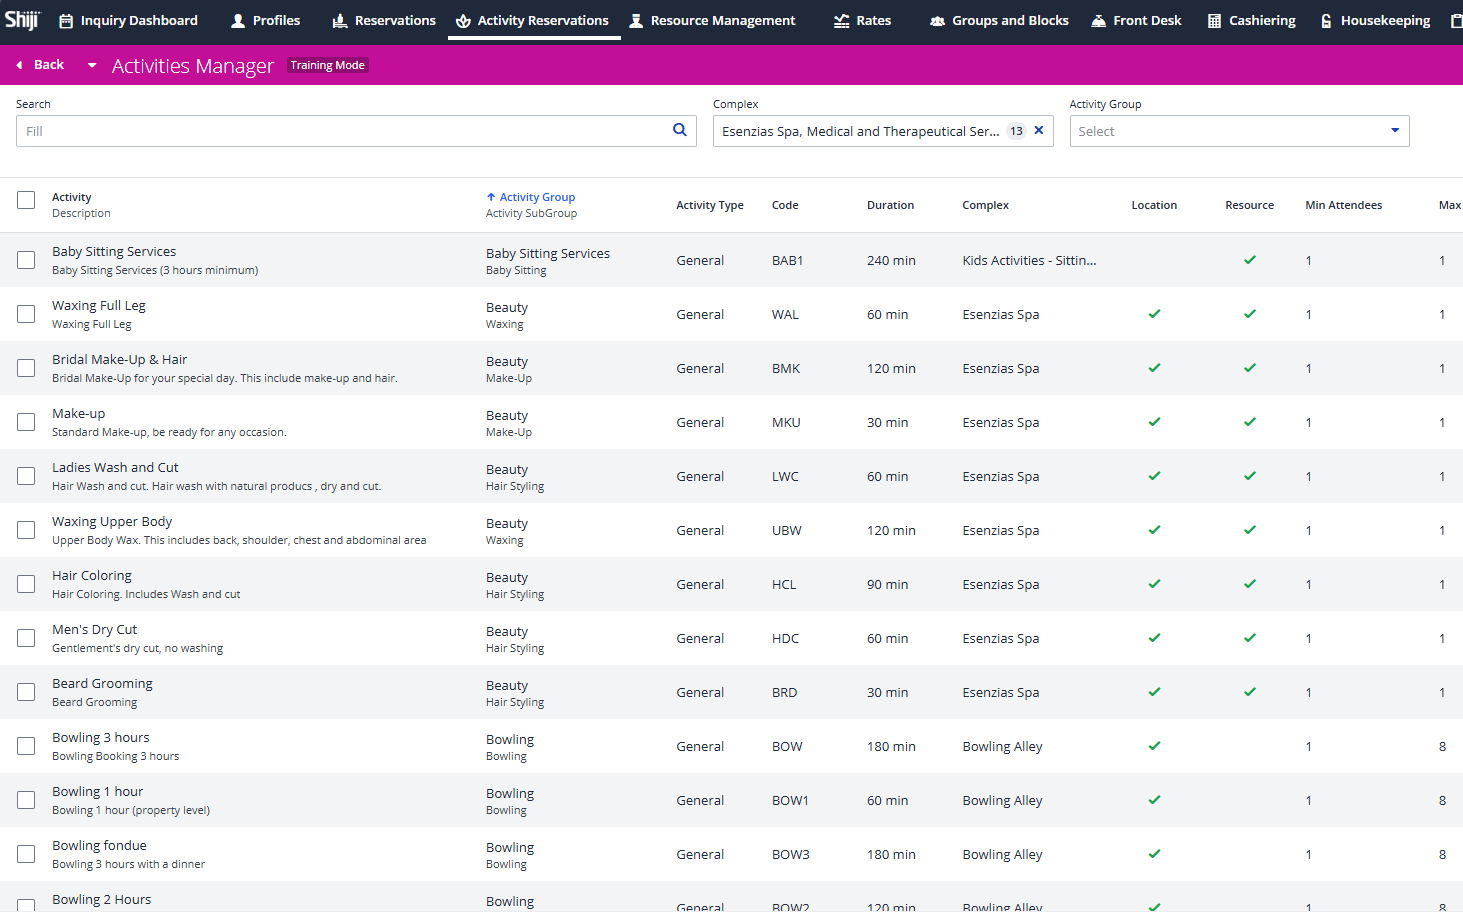Select the Hair Coloring row checkbox
The width and height of the screenshot is (1463, 913).
26,584
